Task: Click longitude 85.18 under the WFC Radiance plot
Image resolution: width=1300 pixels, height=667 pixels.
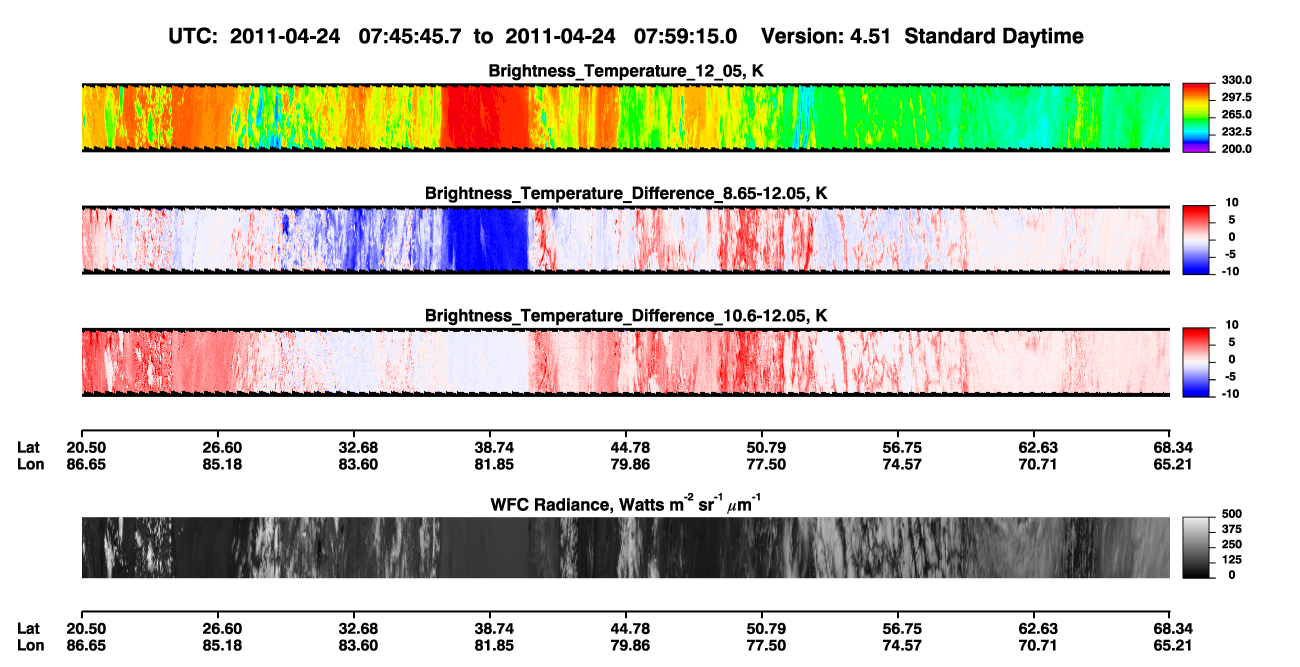Action: 222,645
